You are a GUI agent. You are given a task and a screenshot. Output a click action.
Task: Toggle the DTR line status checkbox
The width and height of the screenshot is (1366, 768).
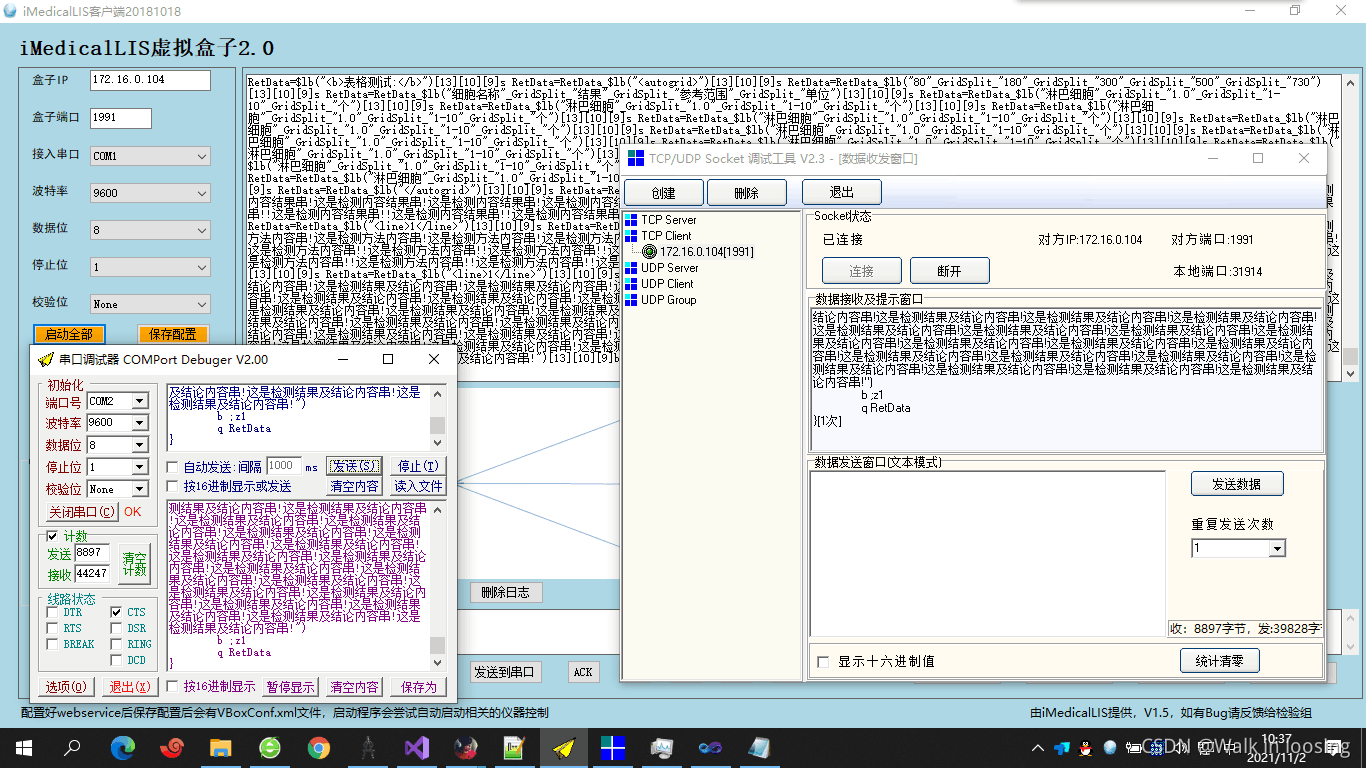pyautogui.click(x=52, y=612)
